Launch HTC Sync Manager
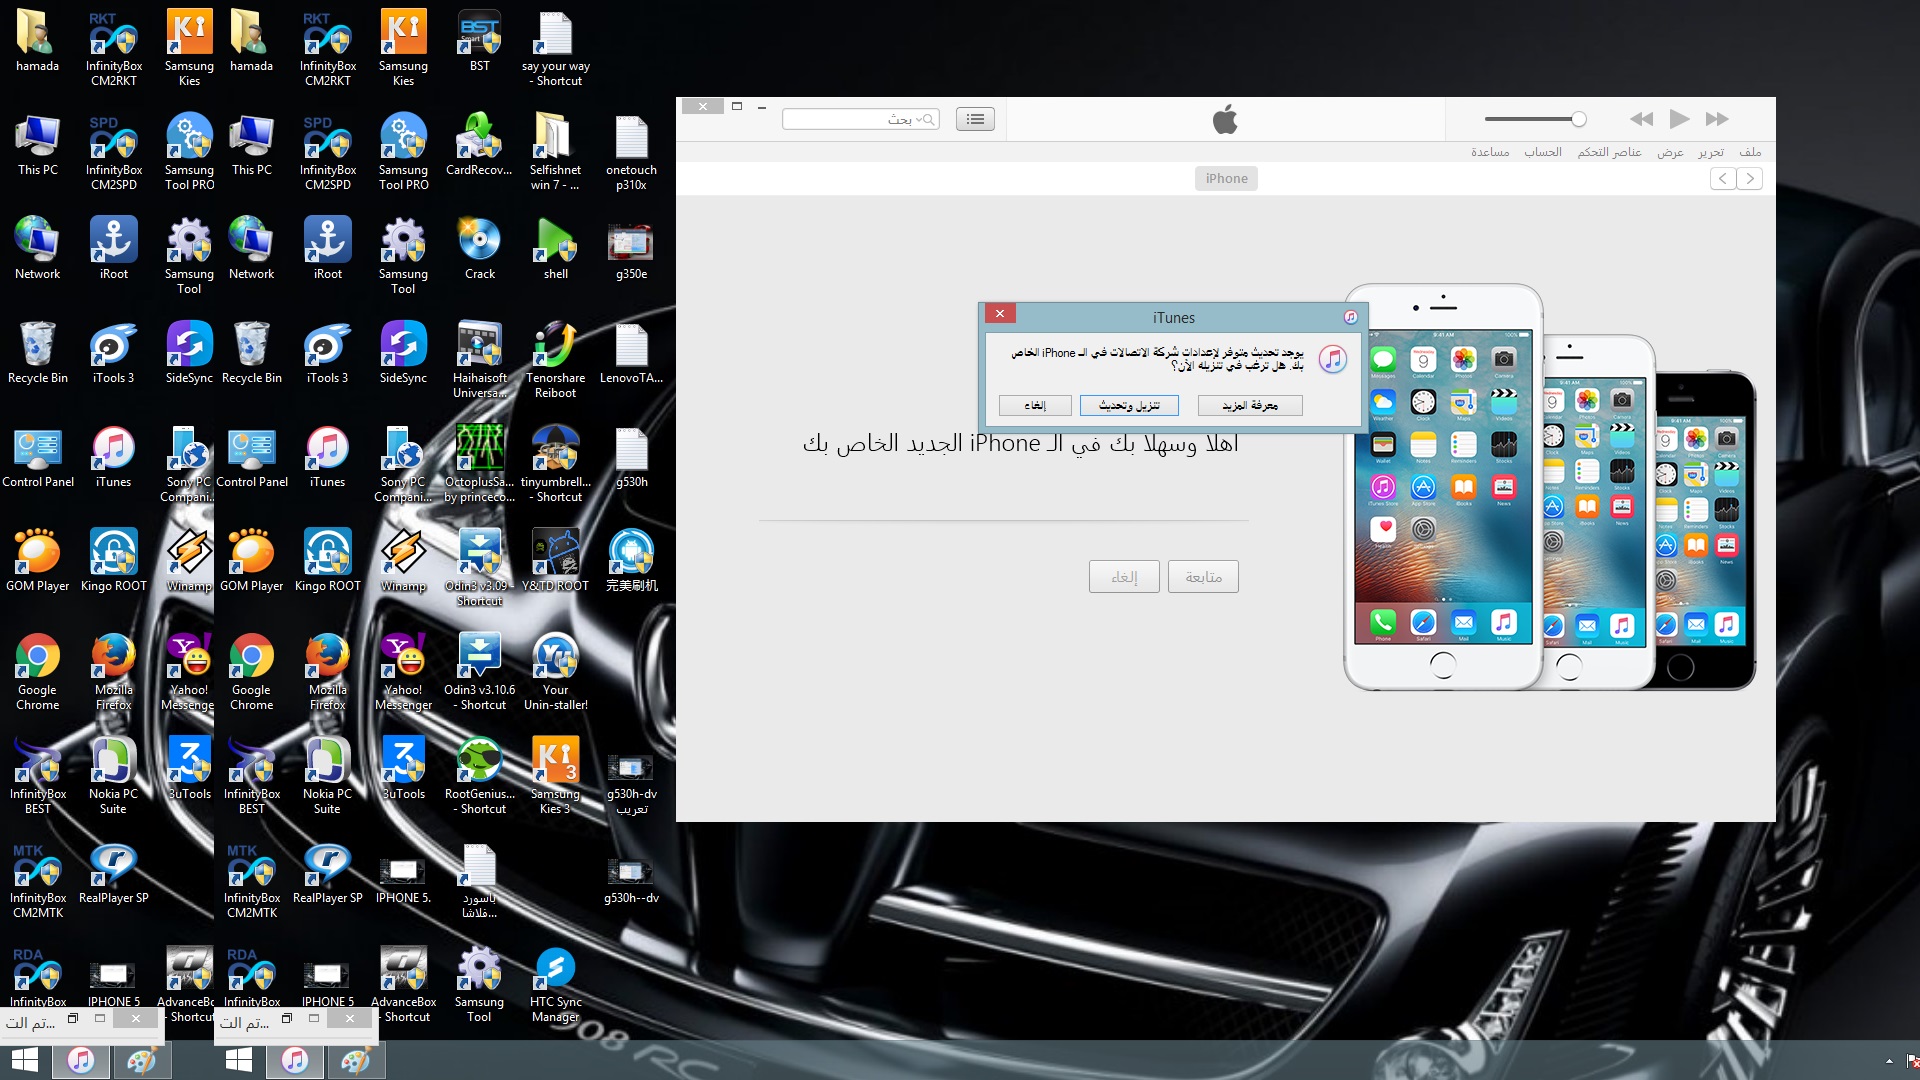 click(556, 983)
